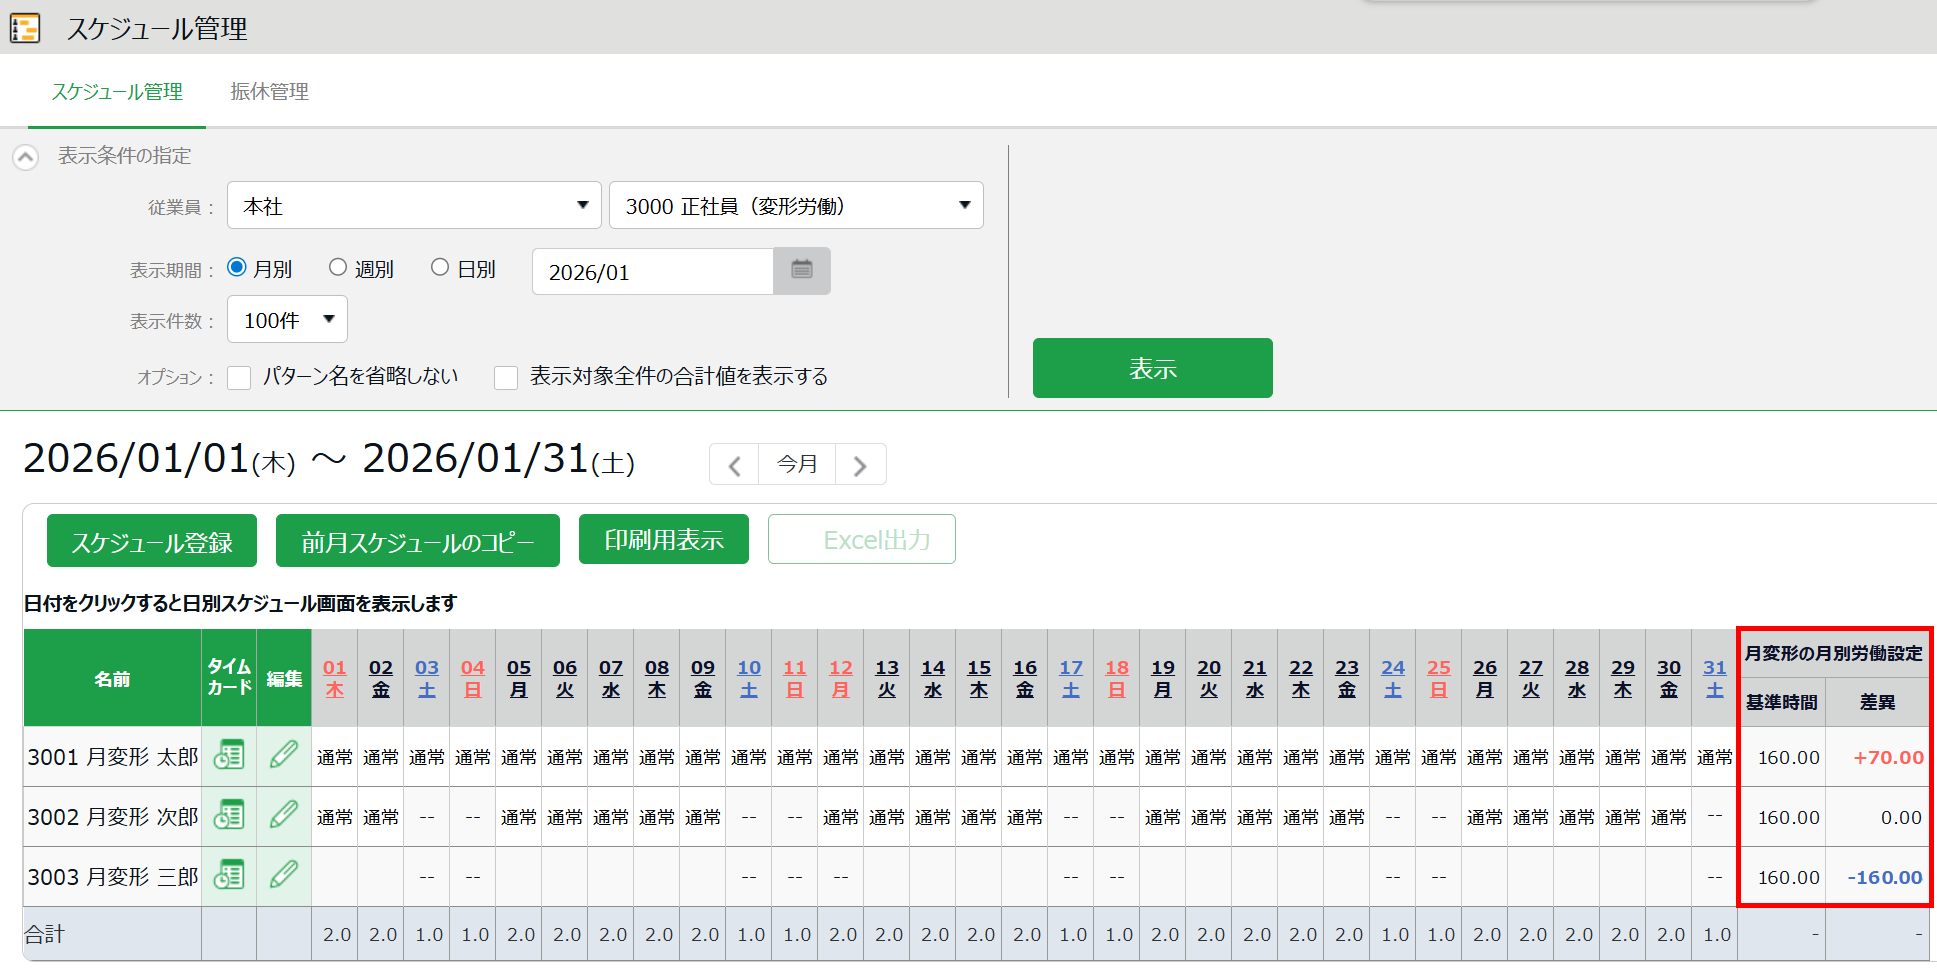
Task: Open time card for 3003 月変形 三郎
Action: point(229,875)
